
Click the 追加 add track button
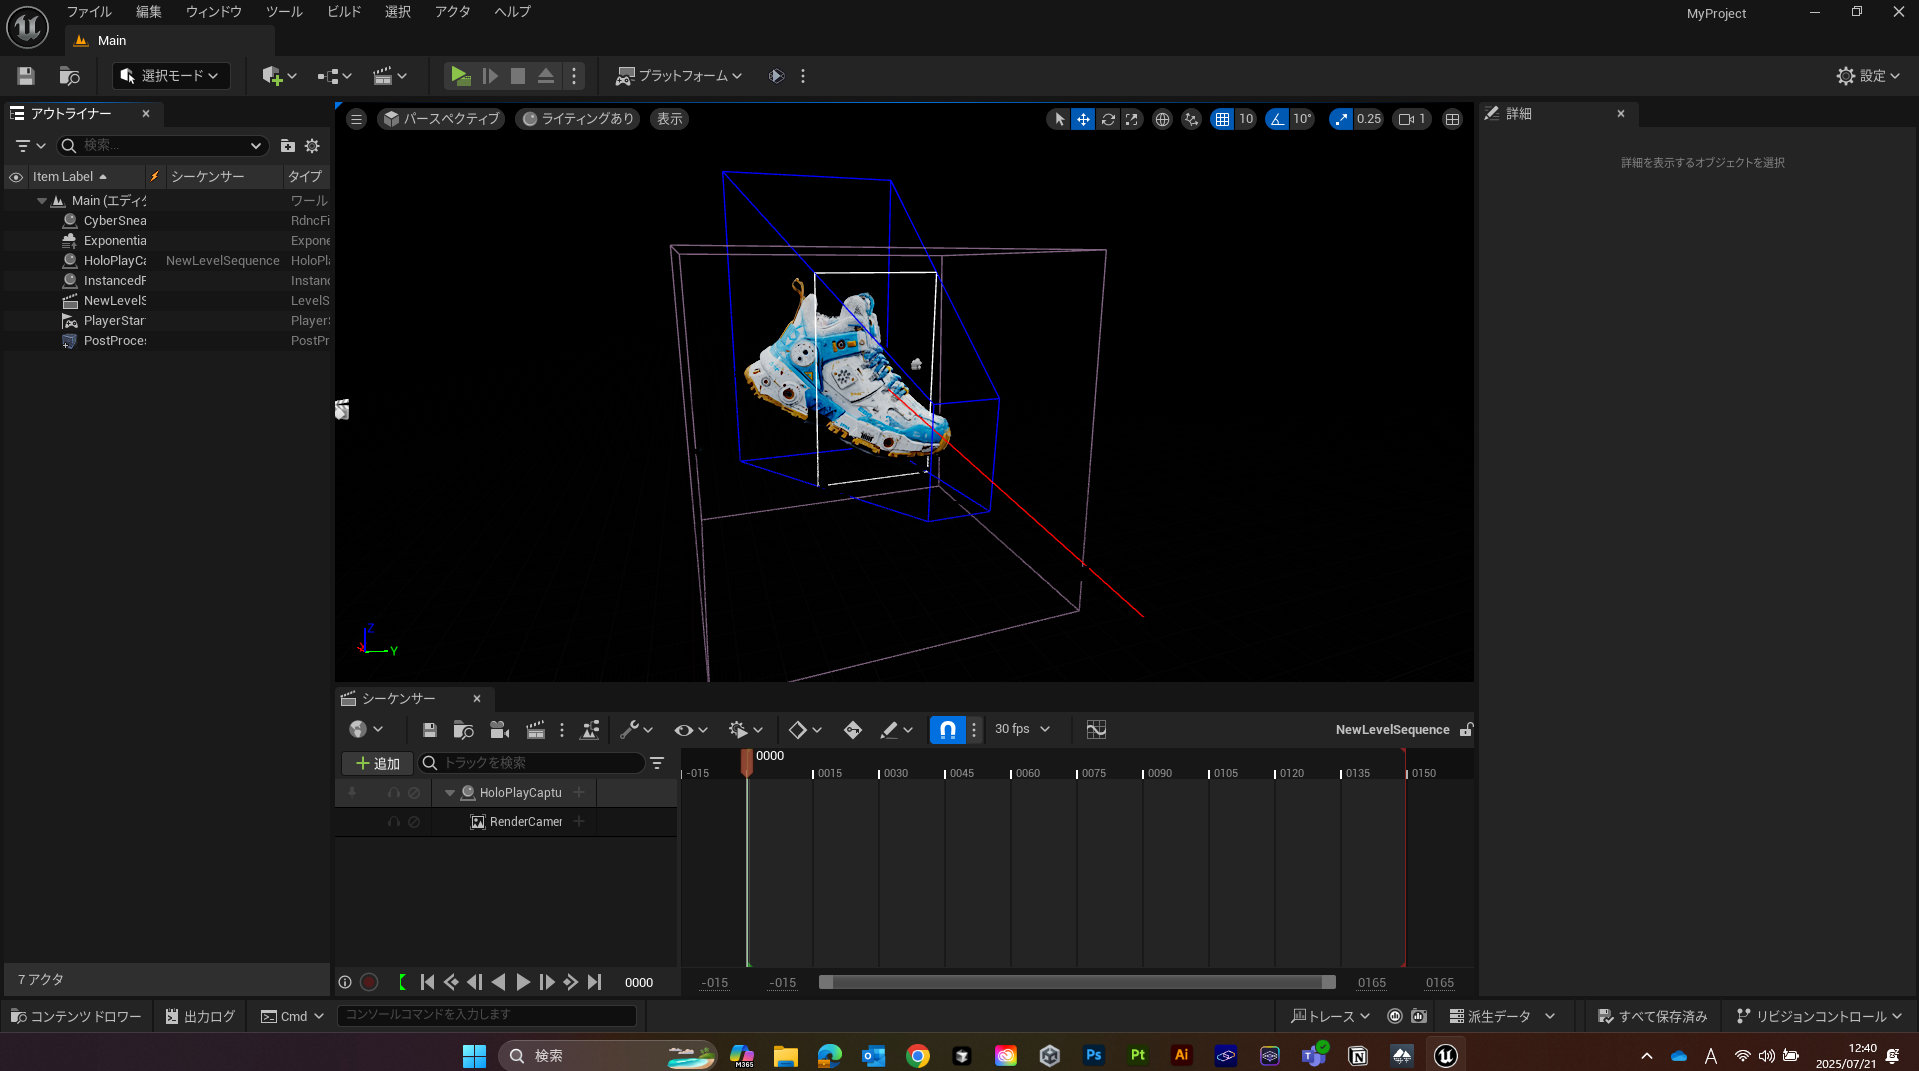coord(377,763)
